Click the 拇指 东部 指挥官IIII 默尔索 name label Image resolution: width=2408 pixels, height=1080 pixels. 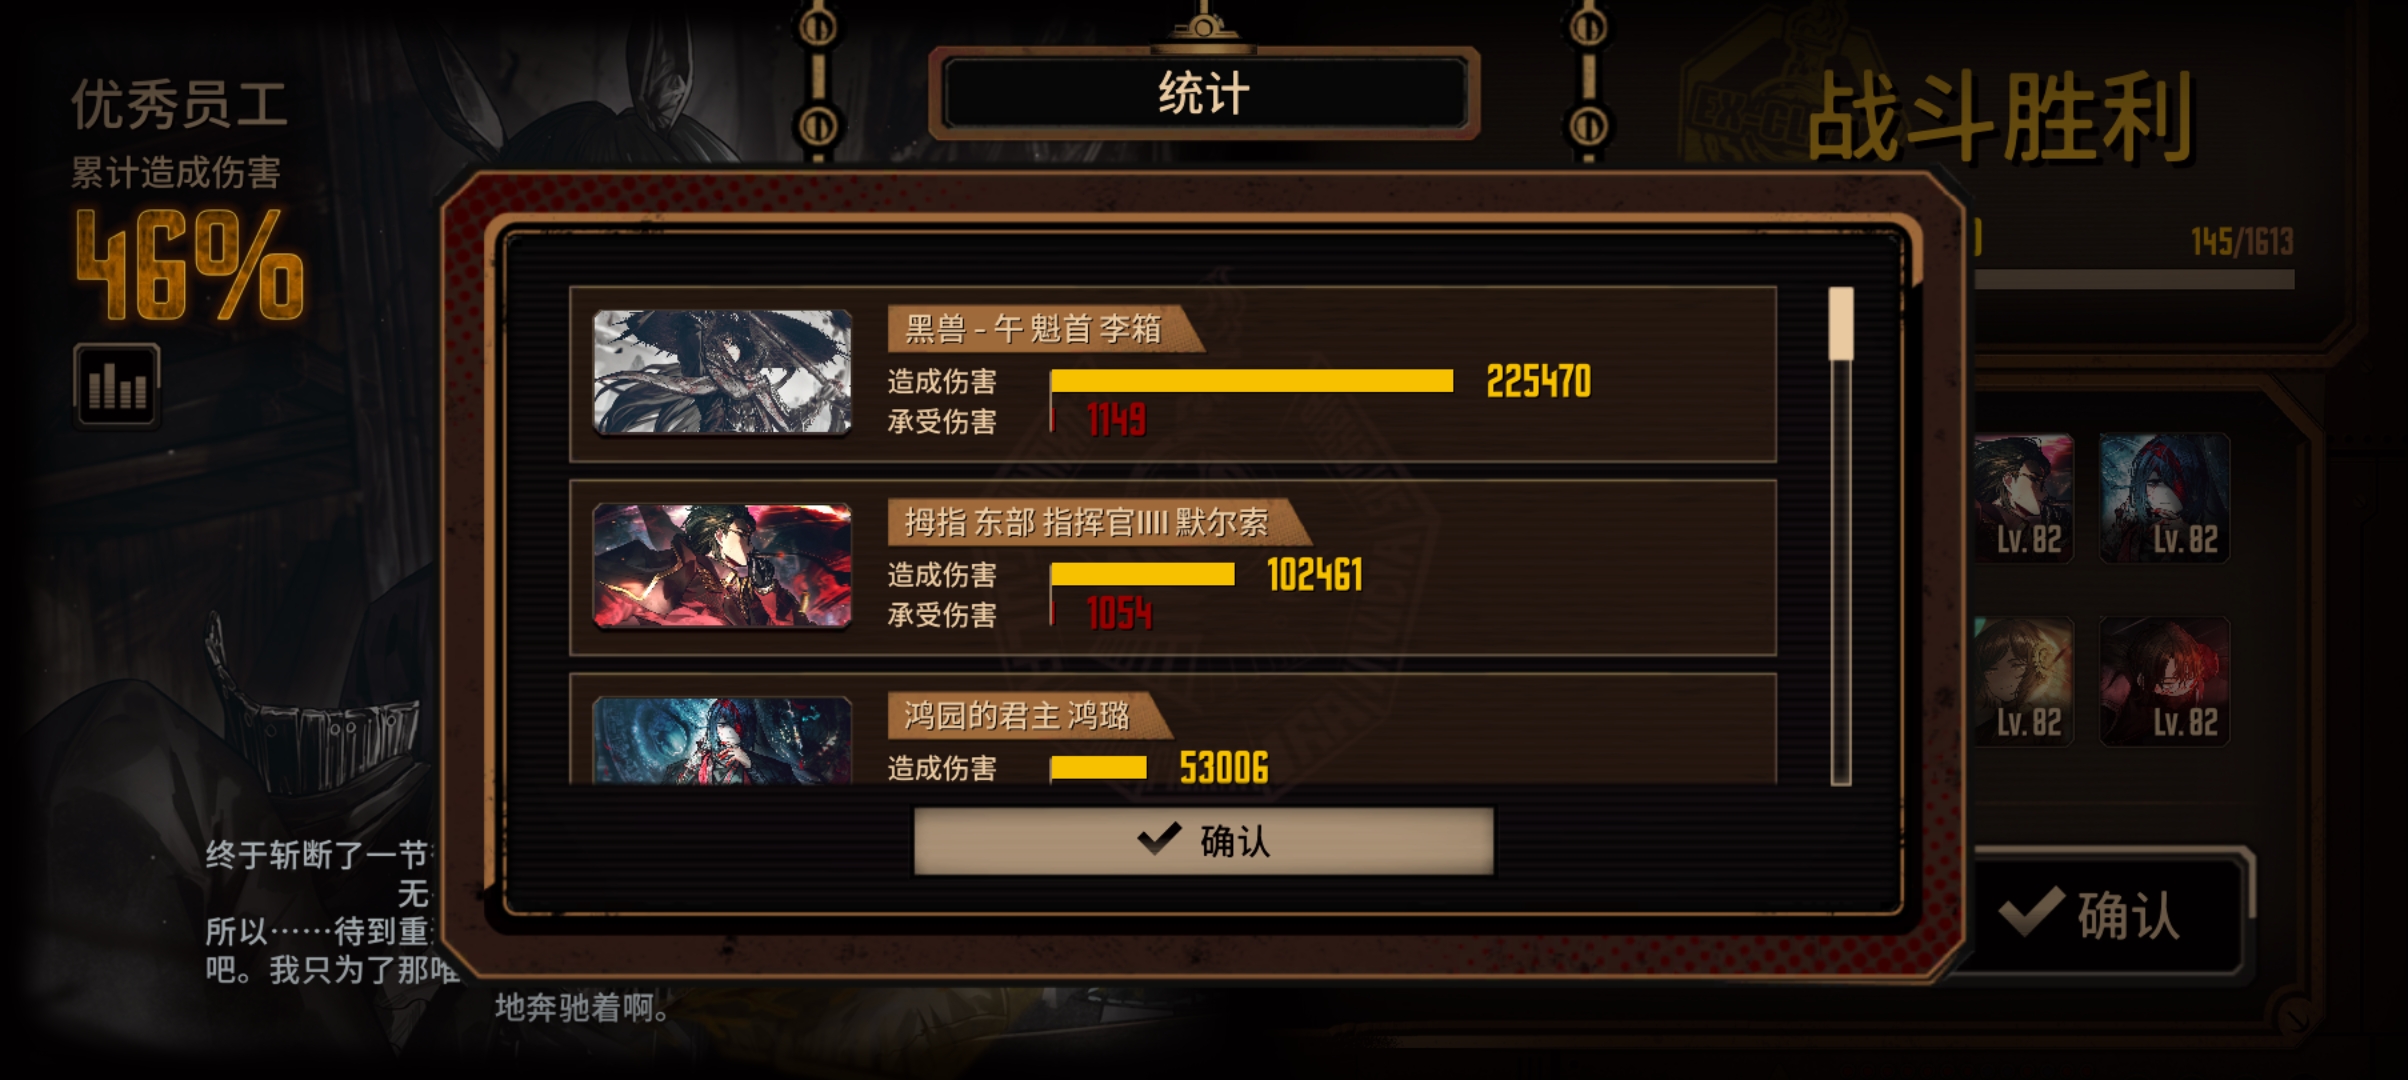(x=1087, y=522)
